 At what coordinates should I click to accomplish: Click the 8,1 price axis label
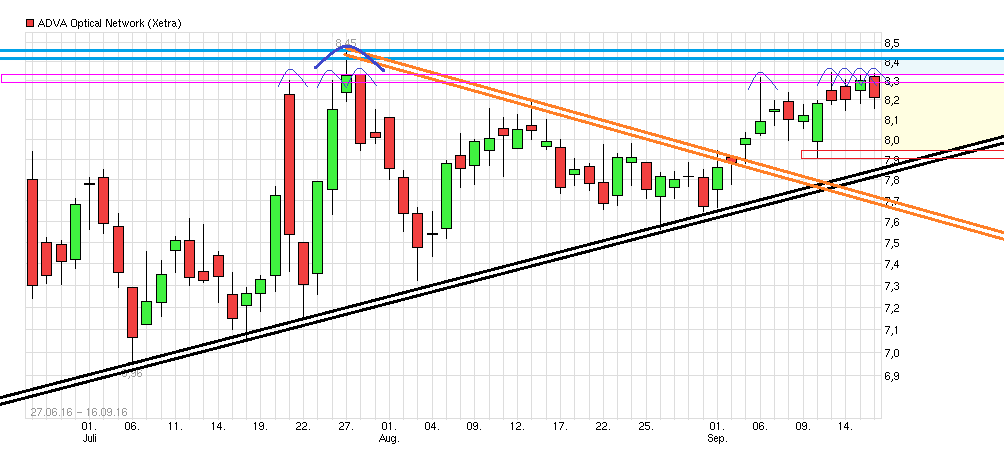[891, 120]
